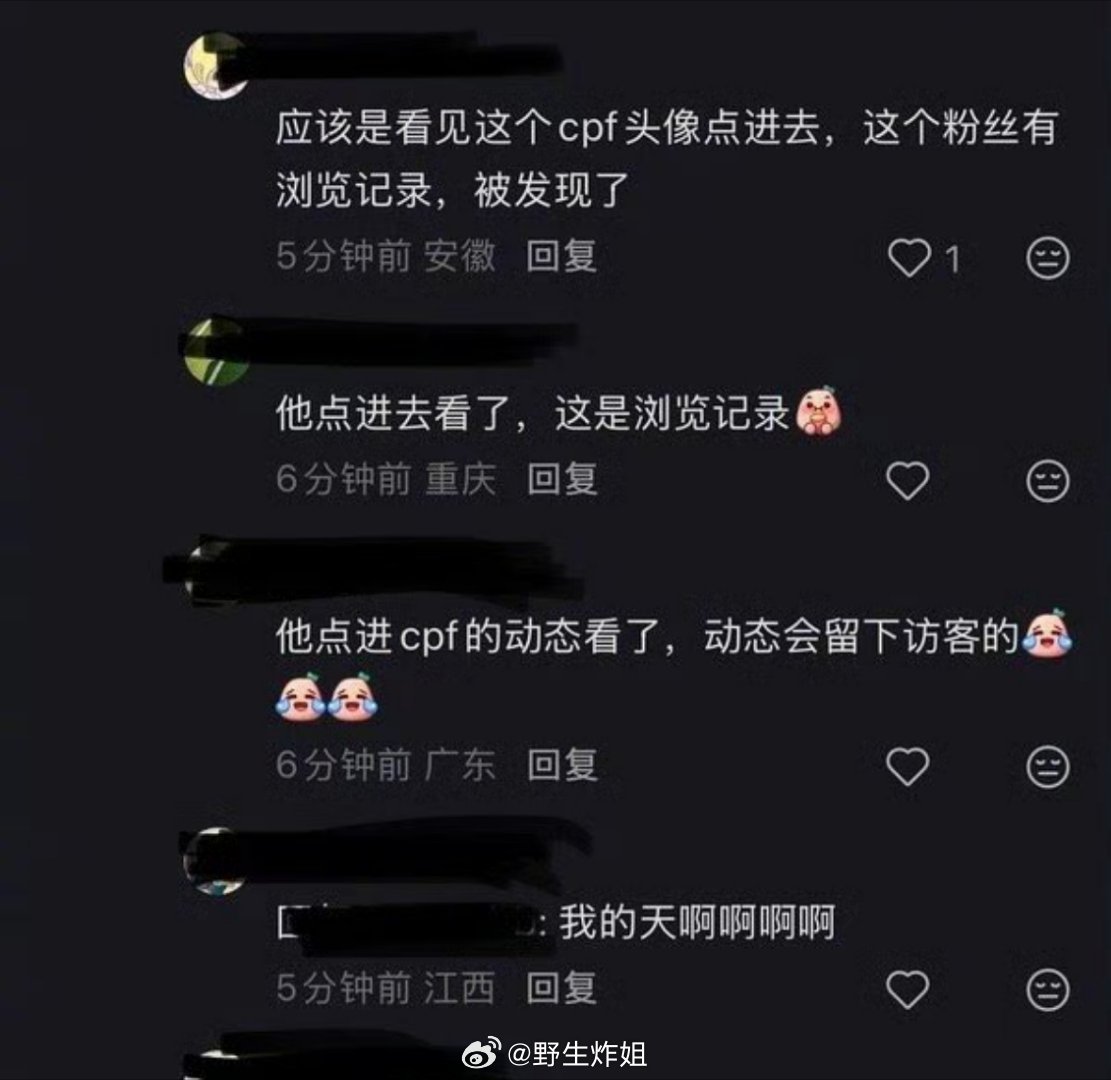
Task: Like the comment from 广东
Action: [x=908, y=766]
